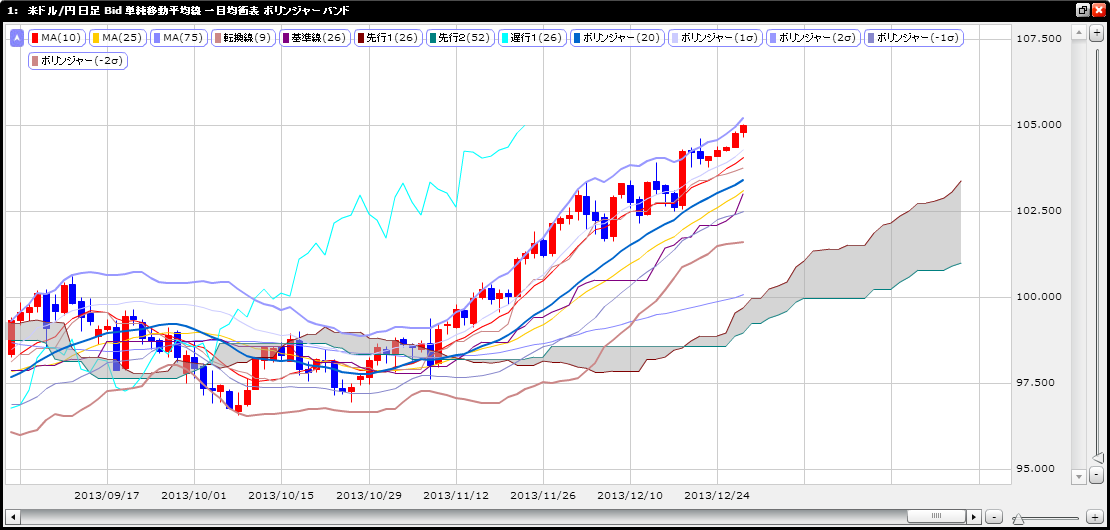The height and width of the screenshot is (530, 1110).
Task: Click the 107.500 price axis label
Action: [x=1041, y=38]
